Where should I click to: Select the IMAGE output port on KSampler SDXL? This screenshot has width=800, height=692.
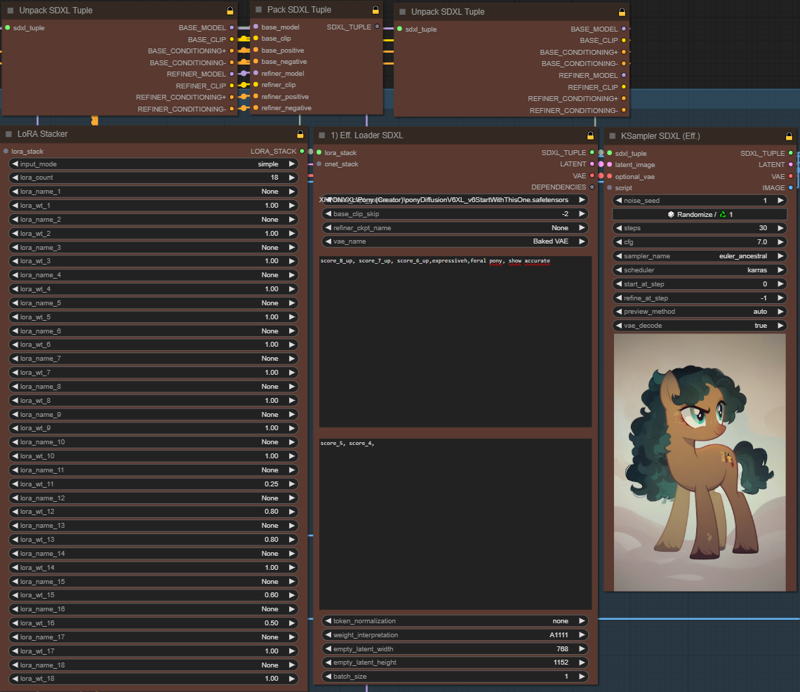(x=791, y=188)
